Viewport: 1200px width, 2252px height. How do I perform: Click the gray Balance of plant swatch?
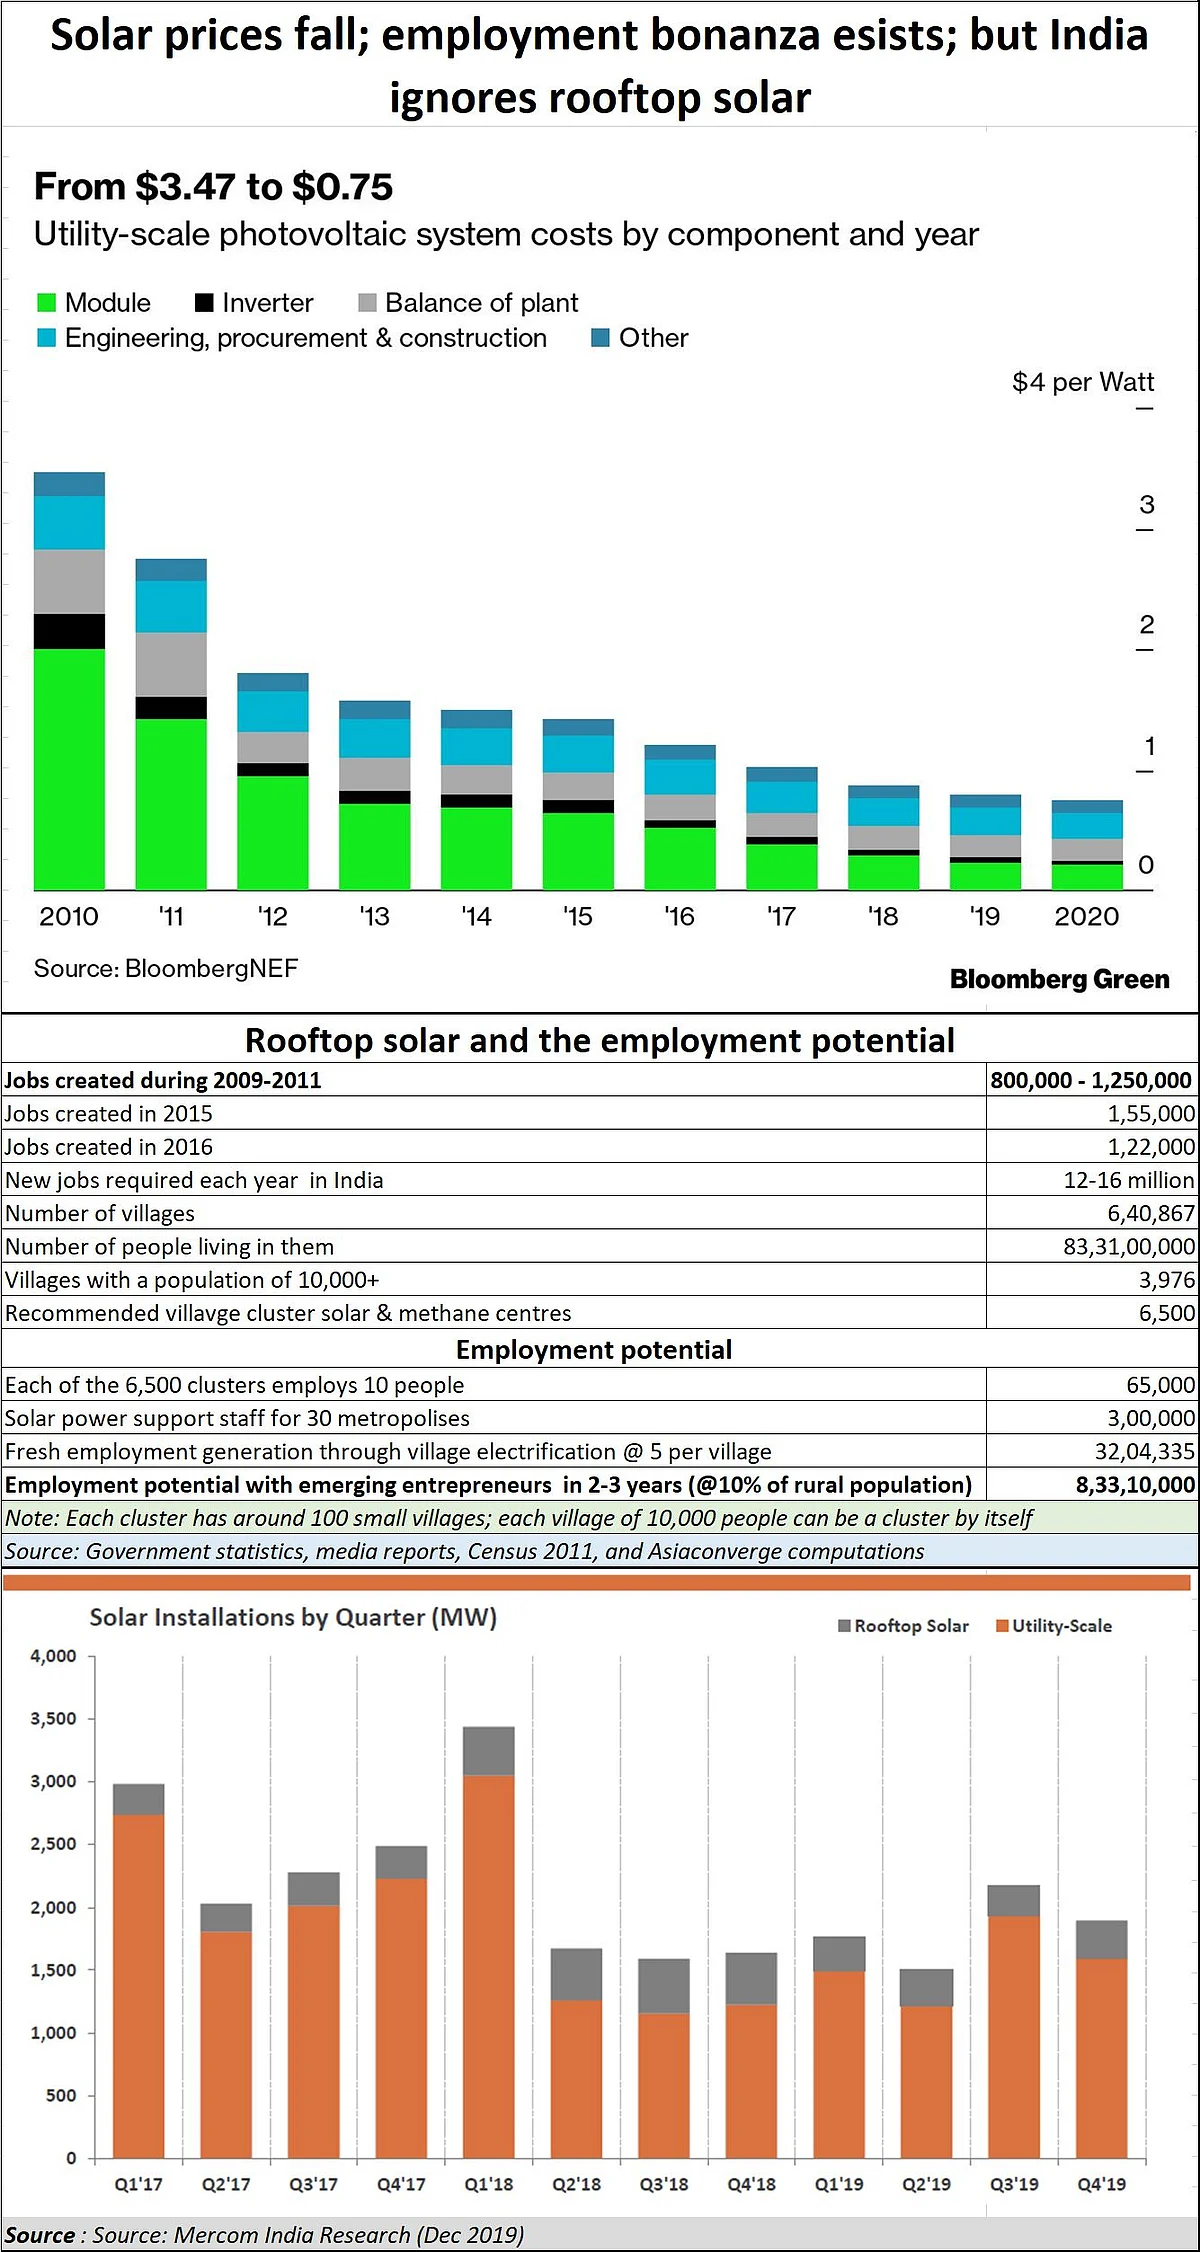coord(367,303)
